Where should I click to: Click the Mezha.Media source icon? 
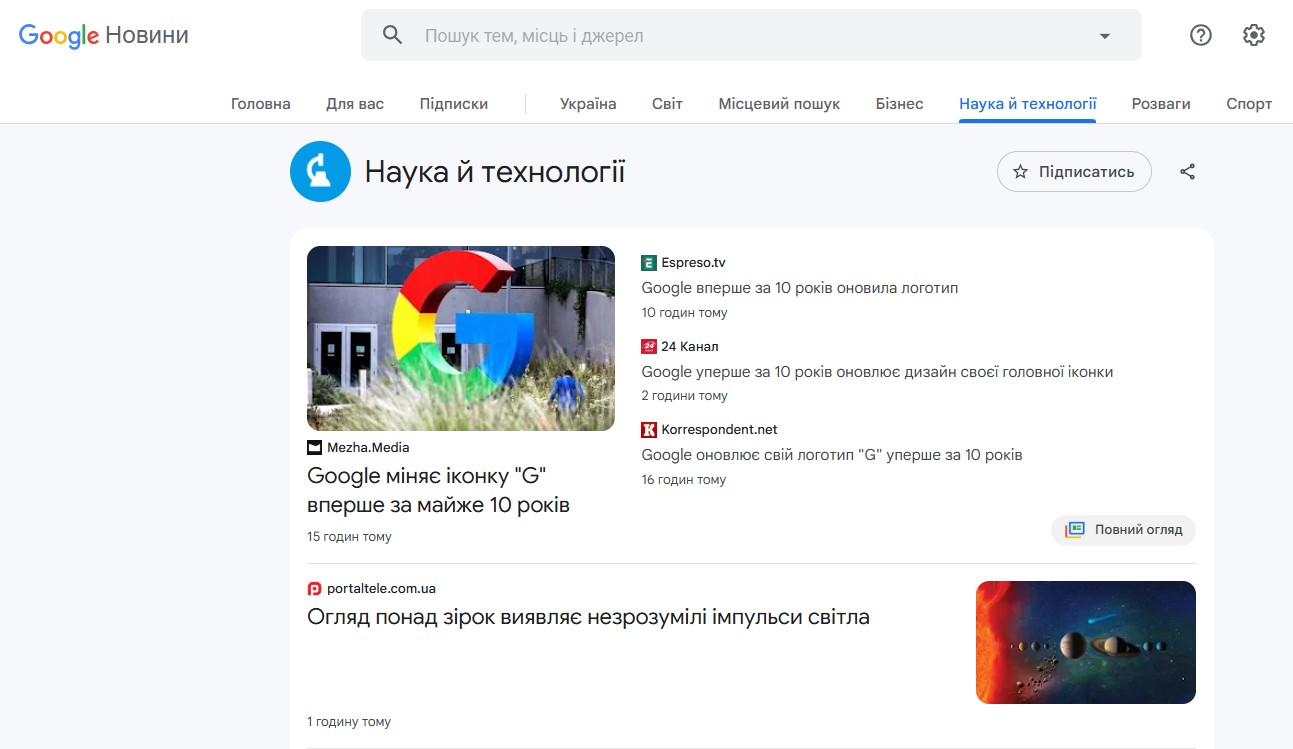click(x=314, y=448)
